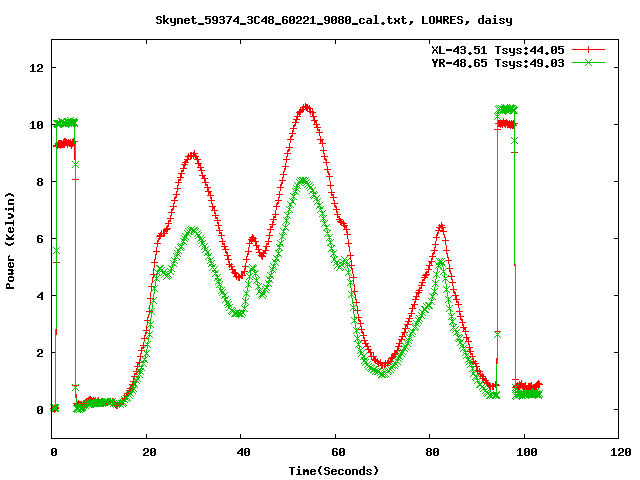The image size is (640, 480).
Task: Click the green calibration plateau at start of plot
Action: click(x=65, y=122)
